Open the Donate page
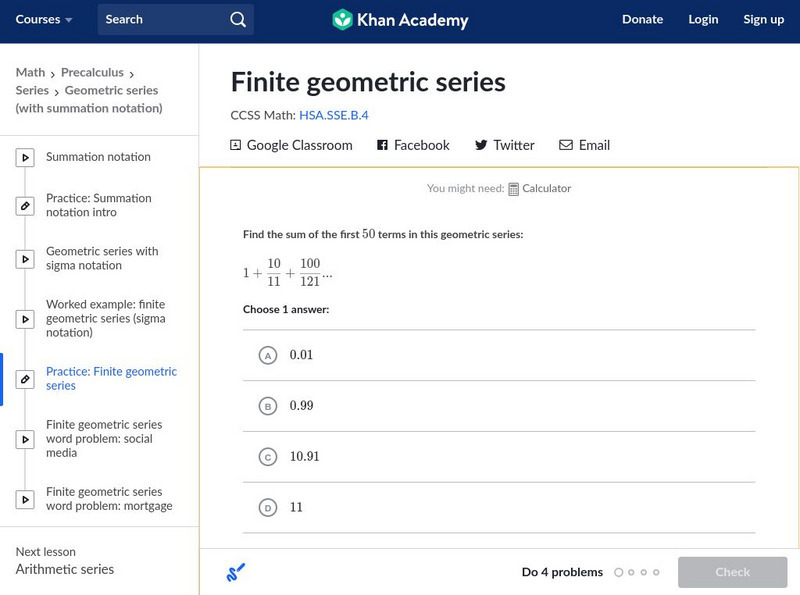800x595 pixels. 642,20
